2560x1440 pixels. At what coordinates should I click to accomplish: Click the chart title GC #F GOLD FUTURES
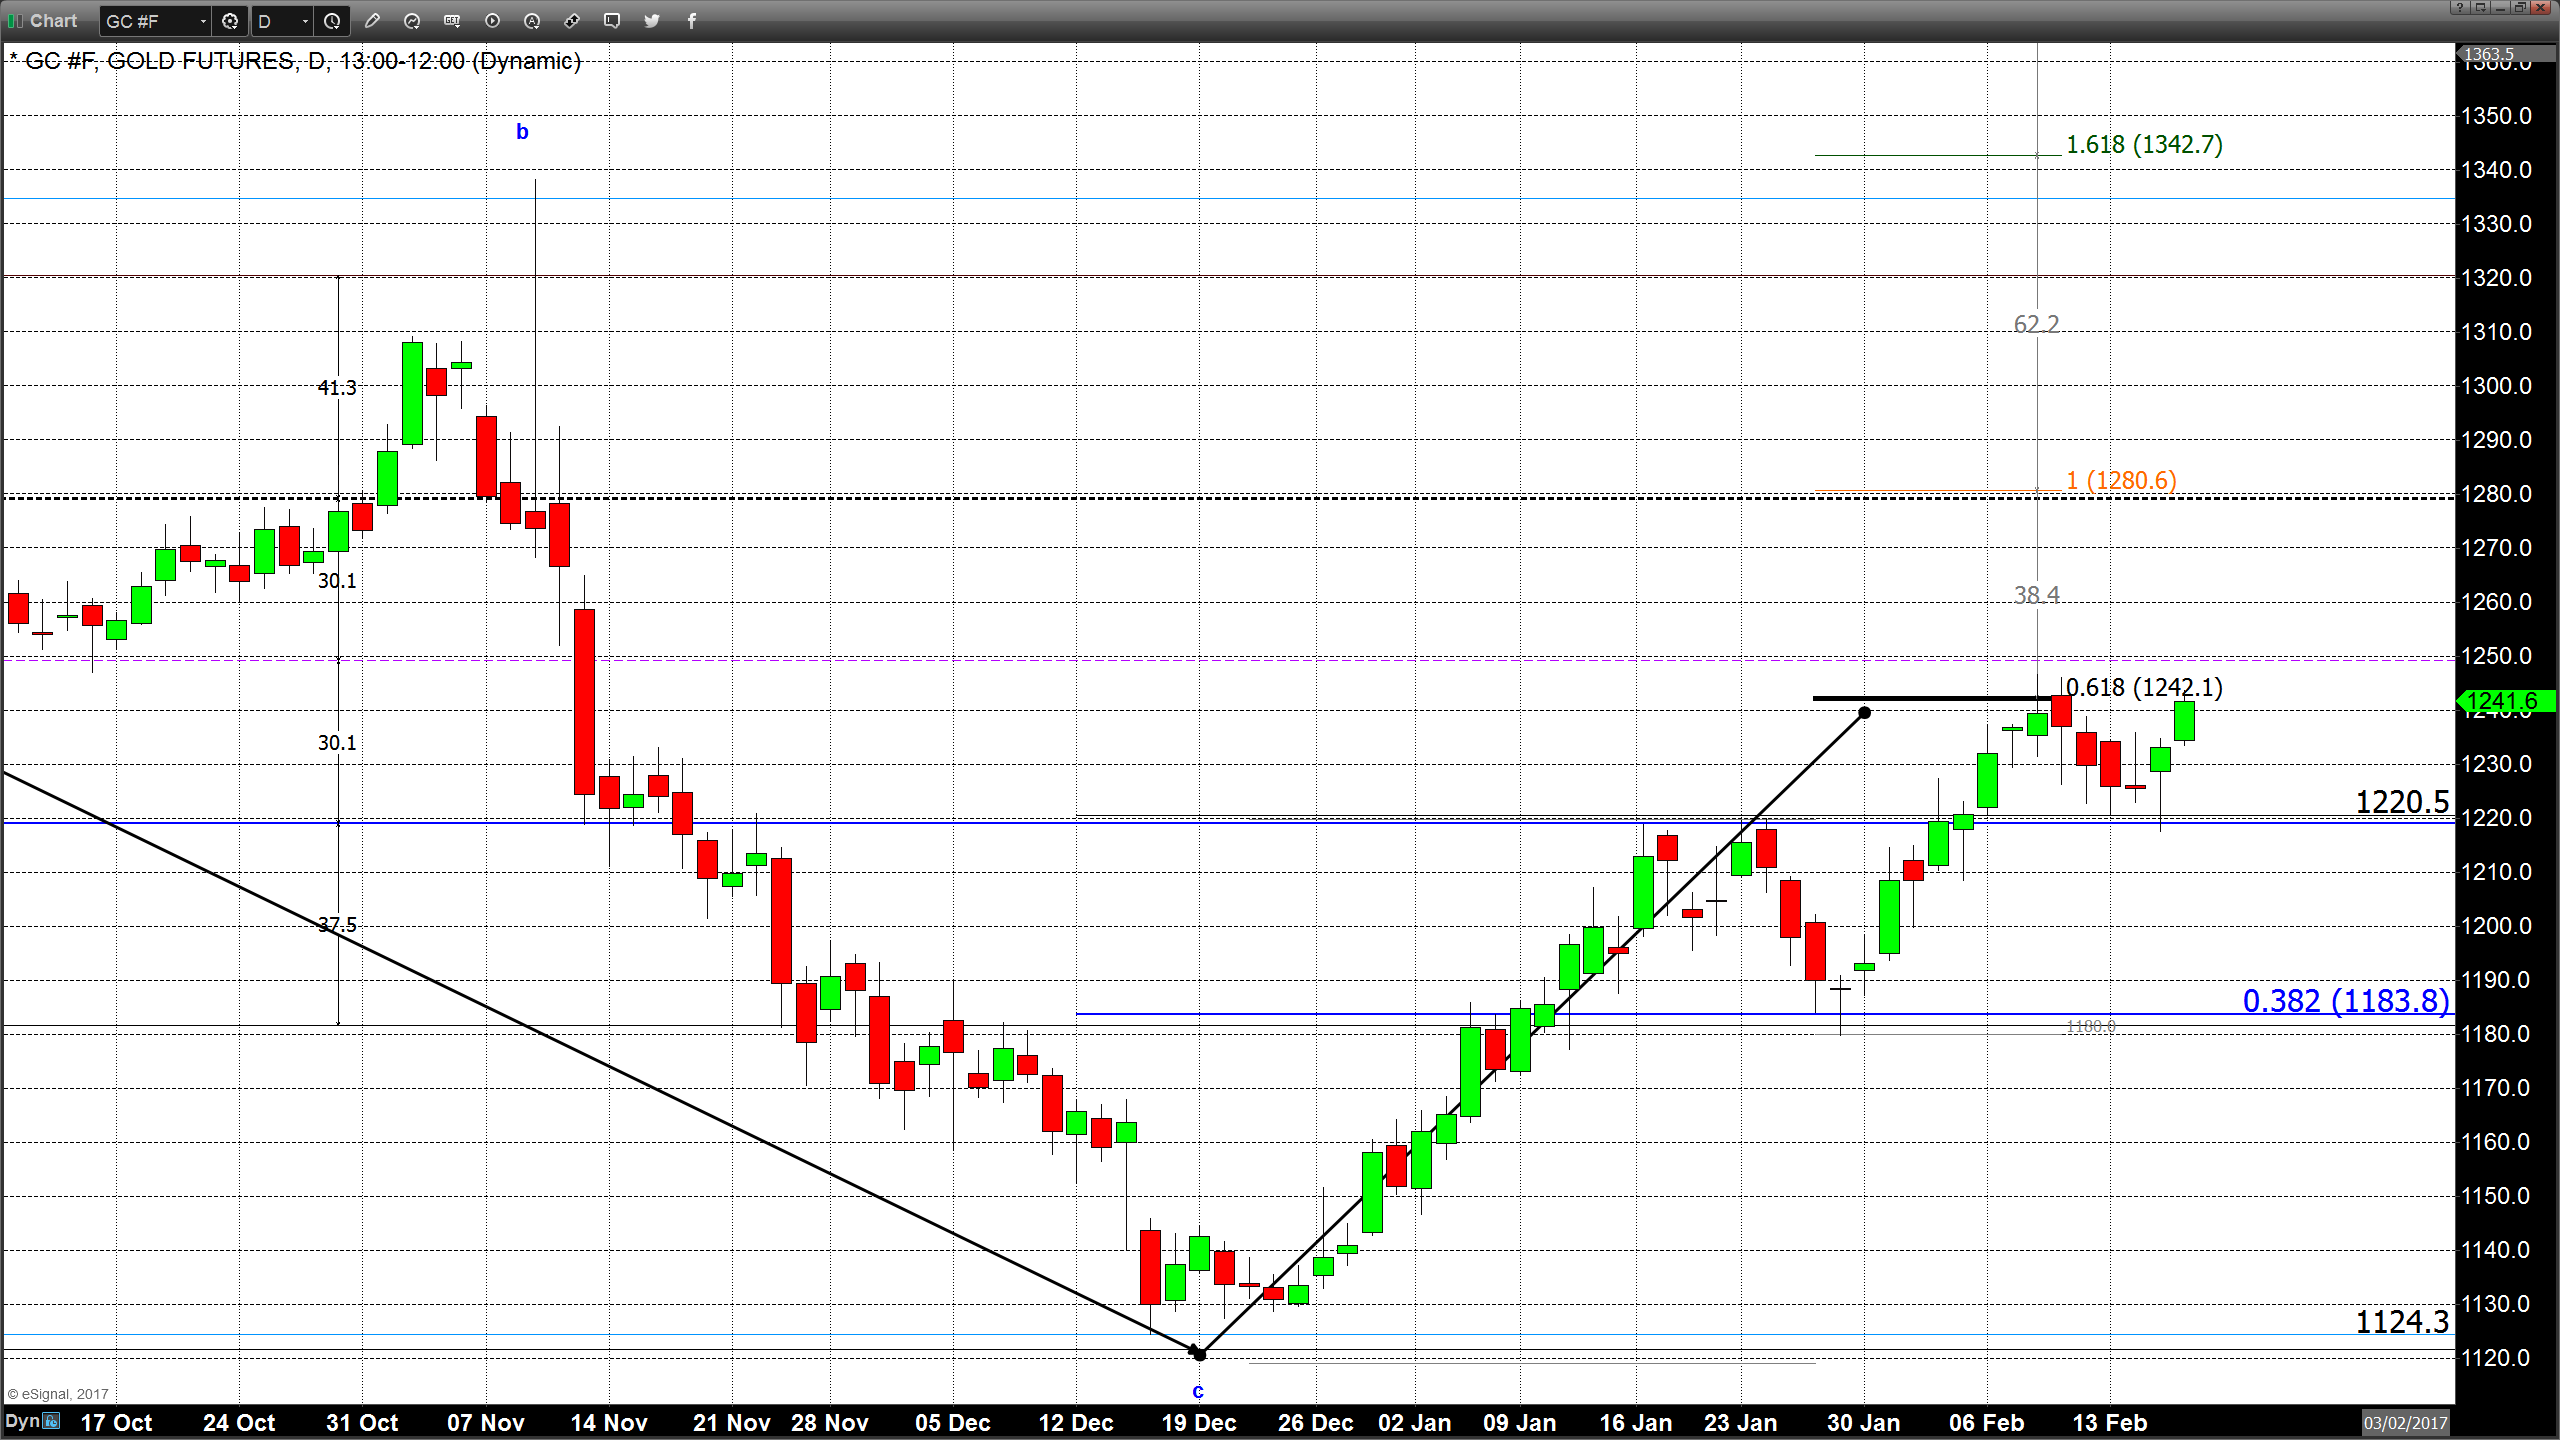[295, 61]
